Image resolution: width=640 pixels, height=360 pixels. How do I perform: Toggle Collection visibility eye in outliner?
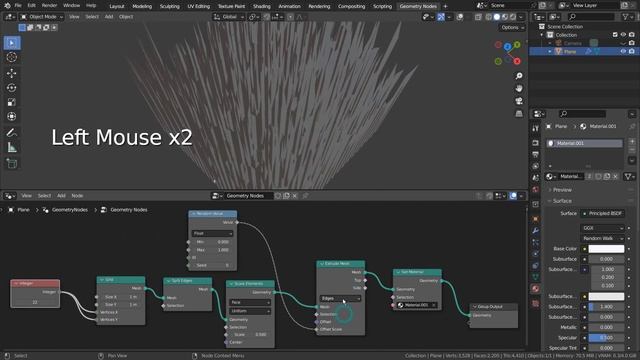point(623,35)
